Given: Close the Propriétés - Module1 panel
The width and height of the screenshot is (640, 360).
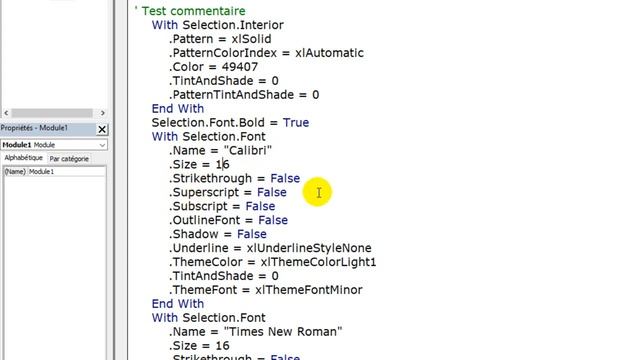Looking at the screenshot, I should pos(102,129).
